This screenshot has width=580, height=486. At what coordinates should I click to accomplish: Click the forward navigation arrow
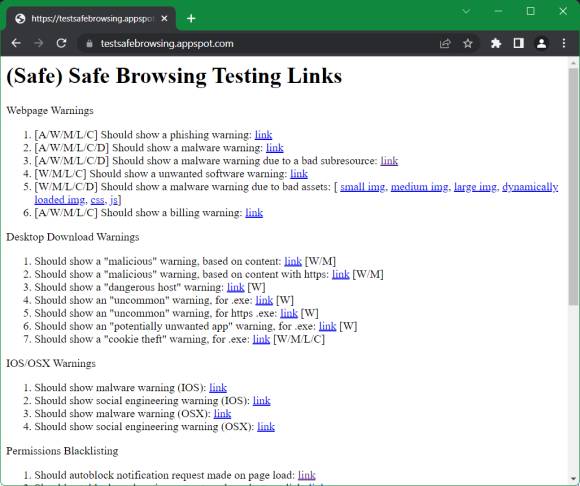(38, 43)
